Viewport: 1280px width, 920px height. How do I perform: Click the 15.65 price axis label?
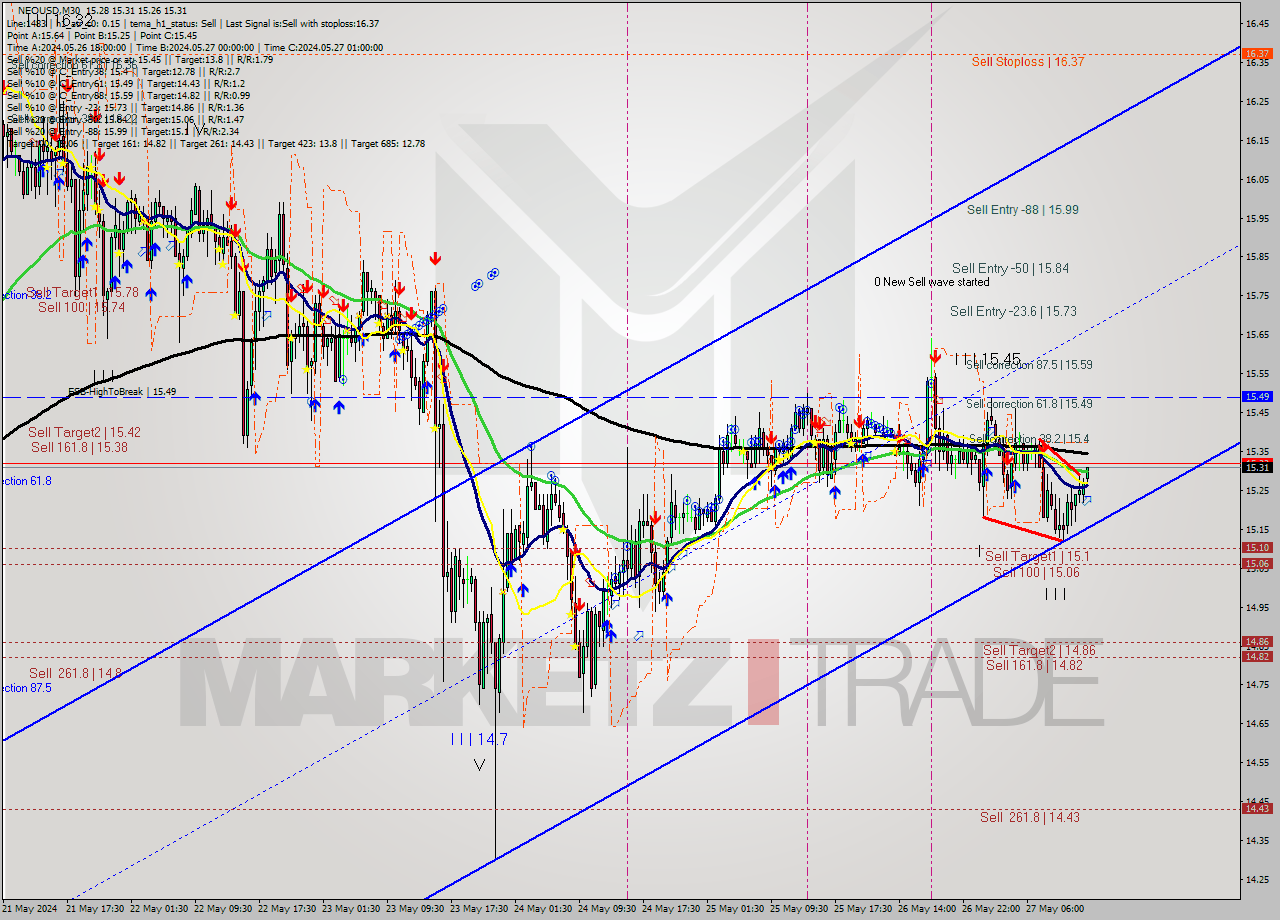[1256, 335]
